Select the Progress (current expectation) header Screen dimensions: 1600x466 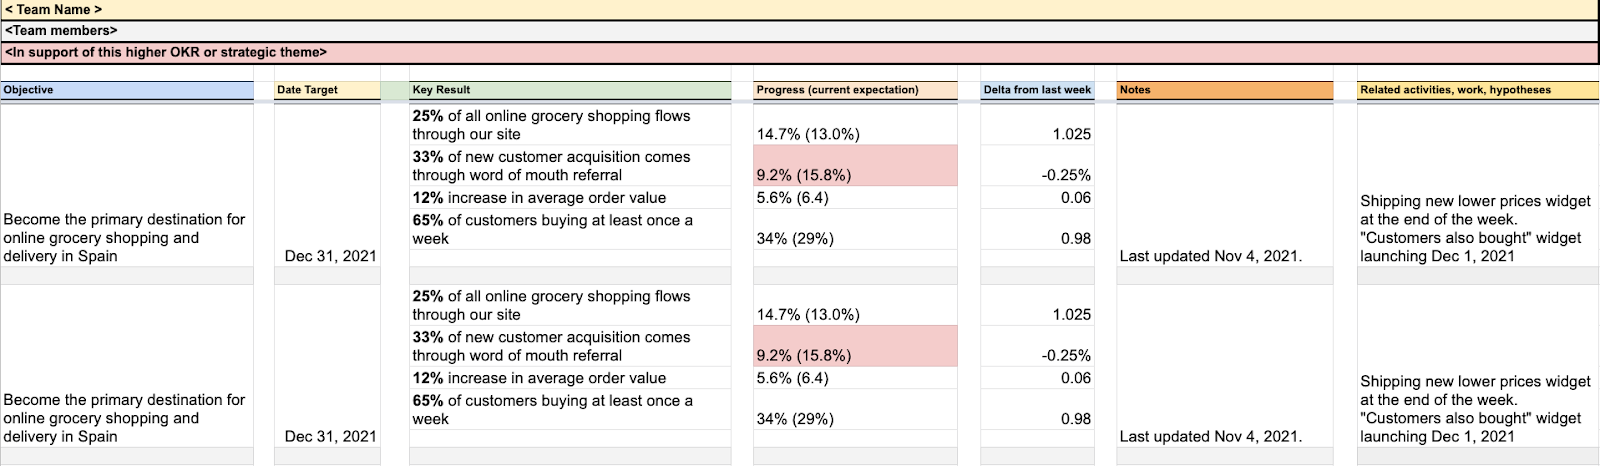pos(855,90)
